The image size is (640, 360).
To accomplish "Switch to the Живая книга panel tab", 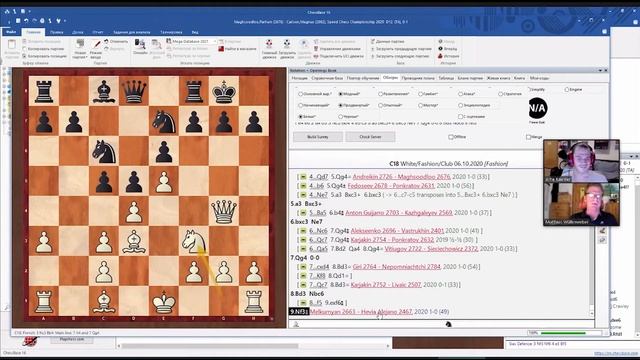I will [498, 78].
